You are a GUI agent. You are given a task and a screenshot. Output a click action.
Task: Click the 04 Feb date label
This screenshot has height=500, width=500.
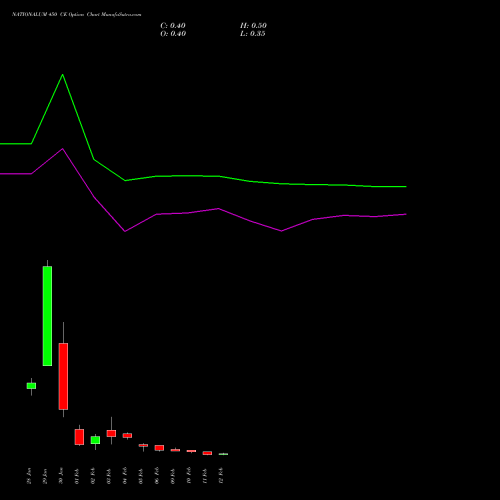(125, 476)
